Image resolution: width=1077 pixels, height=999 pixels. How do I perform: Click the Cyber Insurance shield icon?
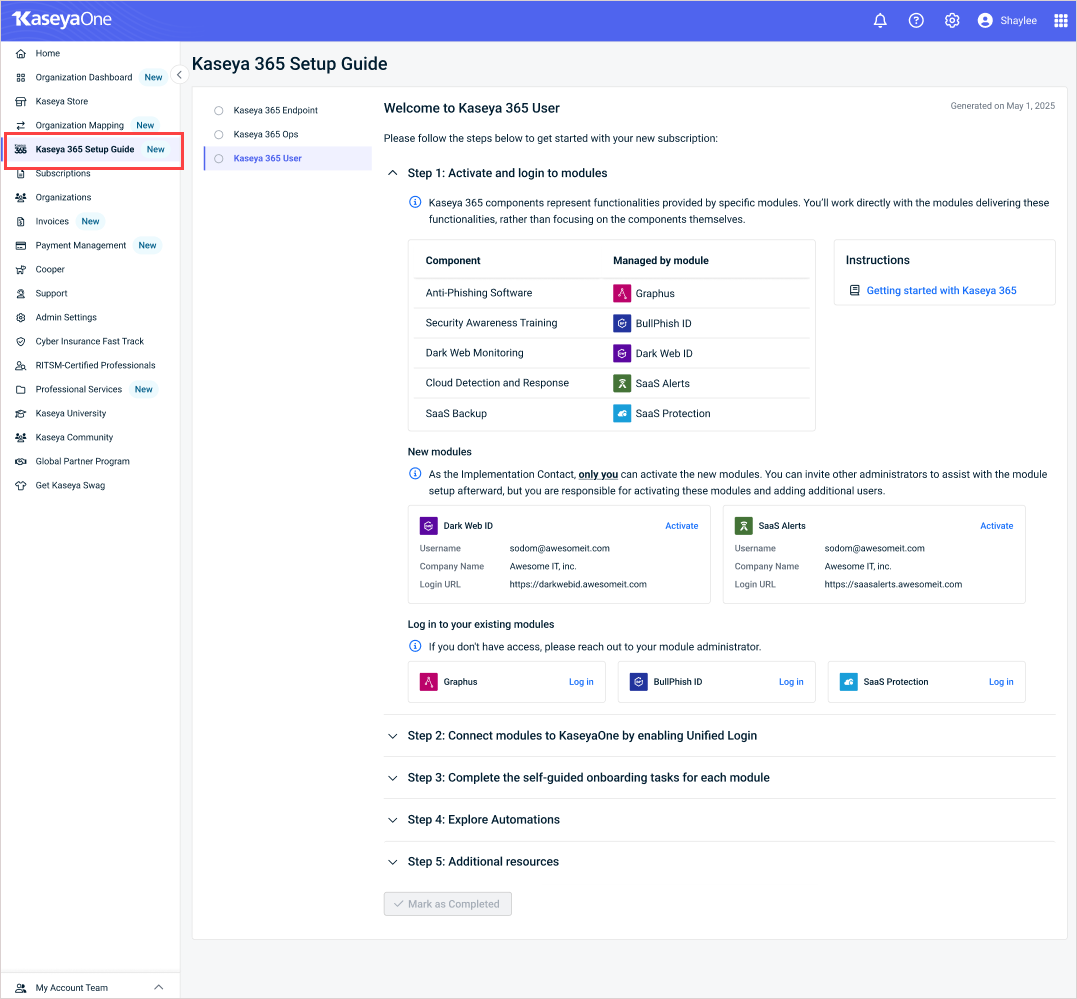(x=21, y=341)
